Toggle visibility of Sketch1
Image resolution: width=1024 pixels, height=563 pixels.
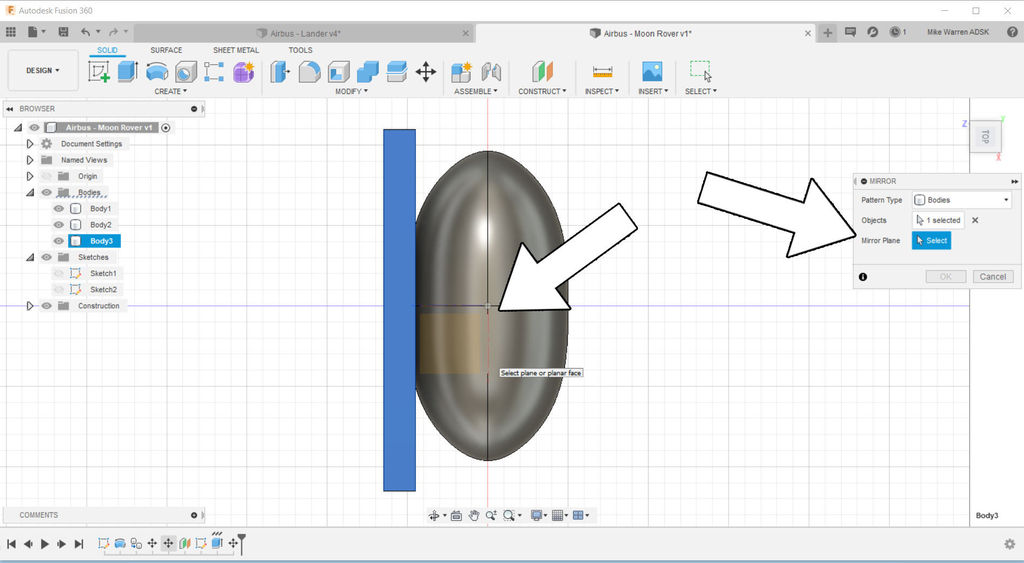click(59, 273)
